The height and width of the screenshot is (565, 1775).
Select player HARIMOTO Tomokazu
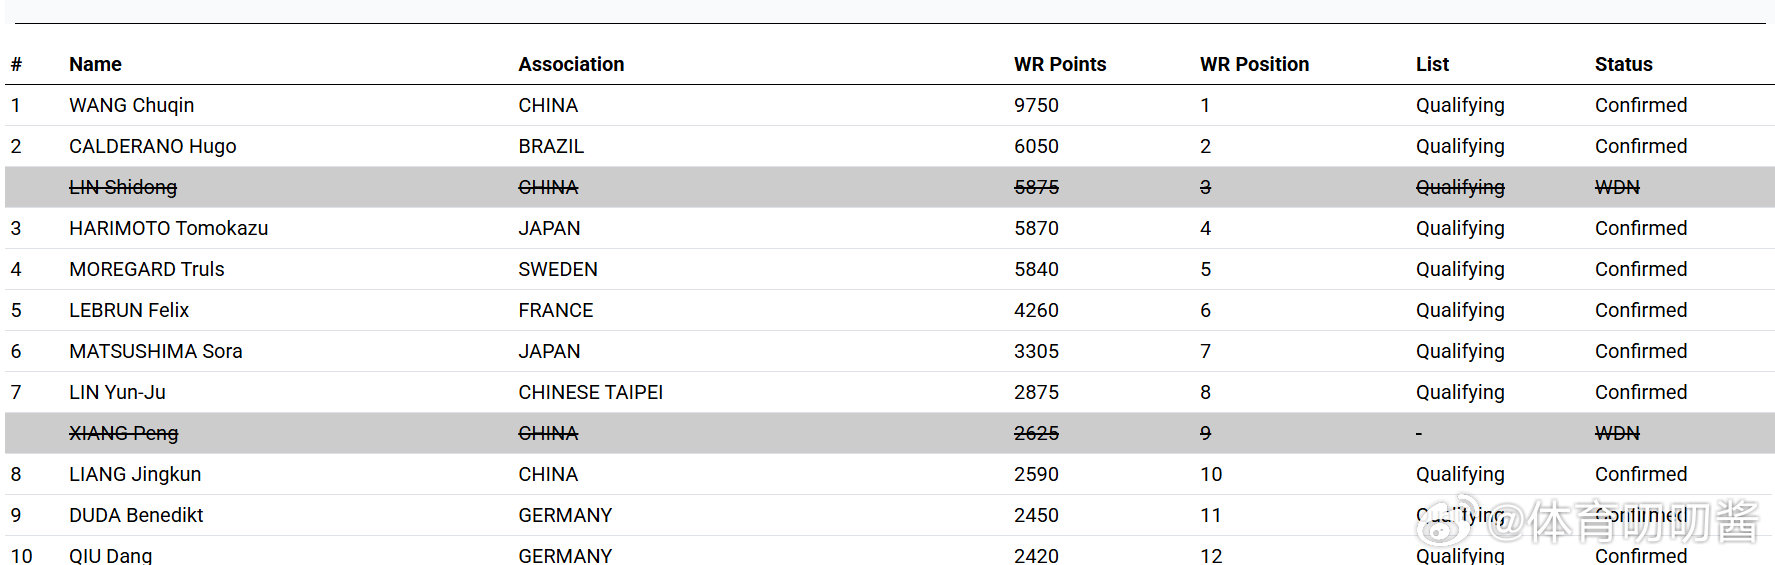168,228
